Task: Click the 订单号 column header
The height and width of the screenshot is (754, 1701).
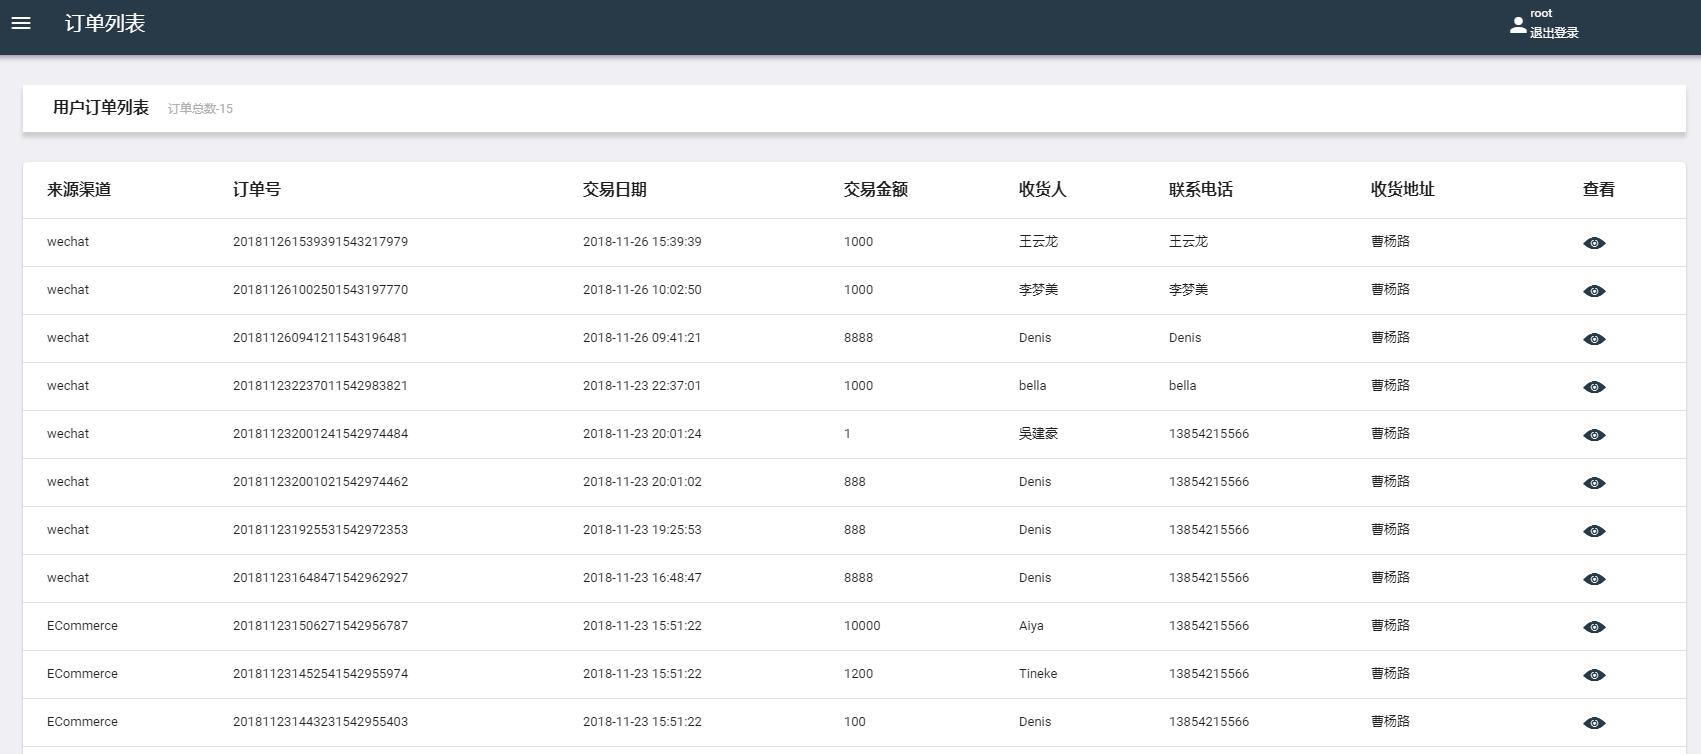Action: (x=256, y=190)
